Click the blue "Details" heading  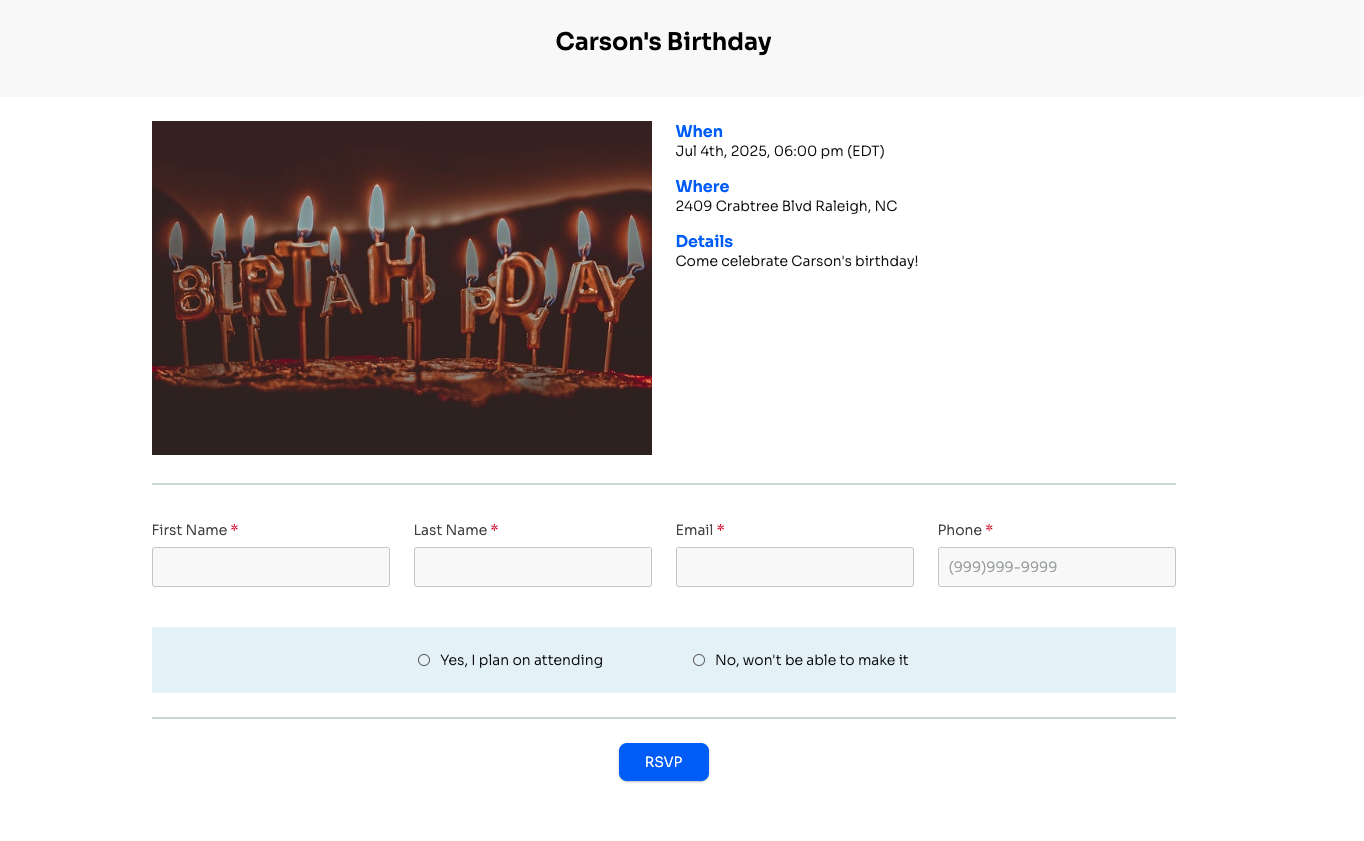click(x=704, y=241)
